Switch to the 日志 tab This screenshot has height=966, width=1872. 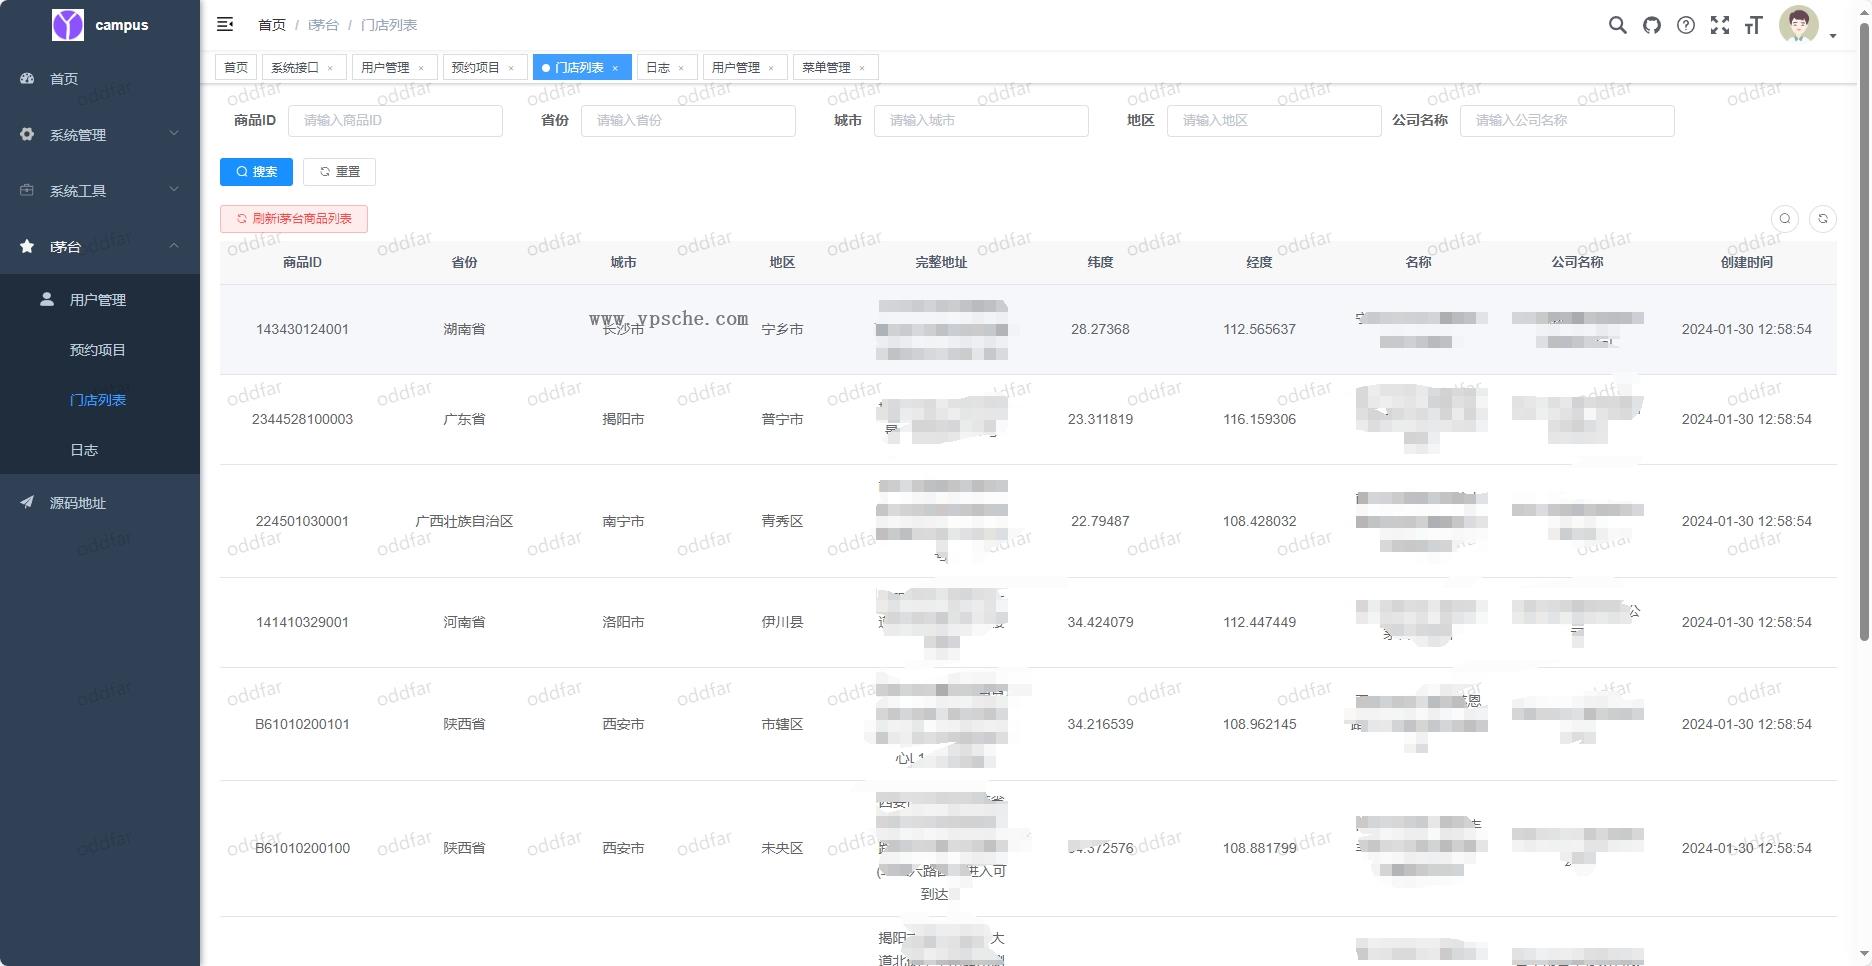658,67
